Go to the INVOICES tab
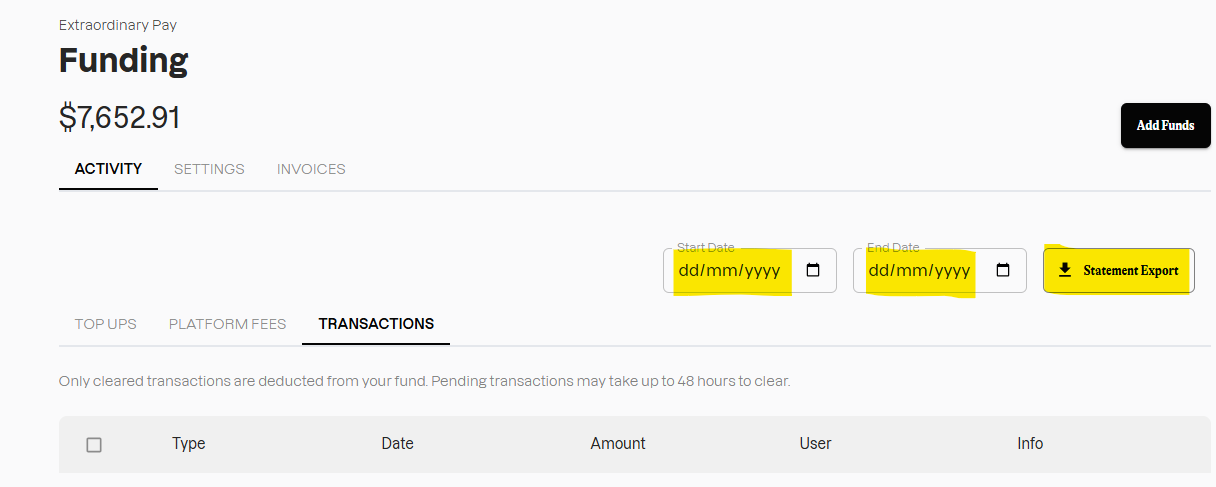Viewport: 1216px width, 487px height. [x=311, y=169]
